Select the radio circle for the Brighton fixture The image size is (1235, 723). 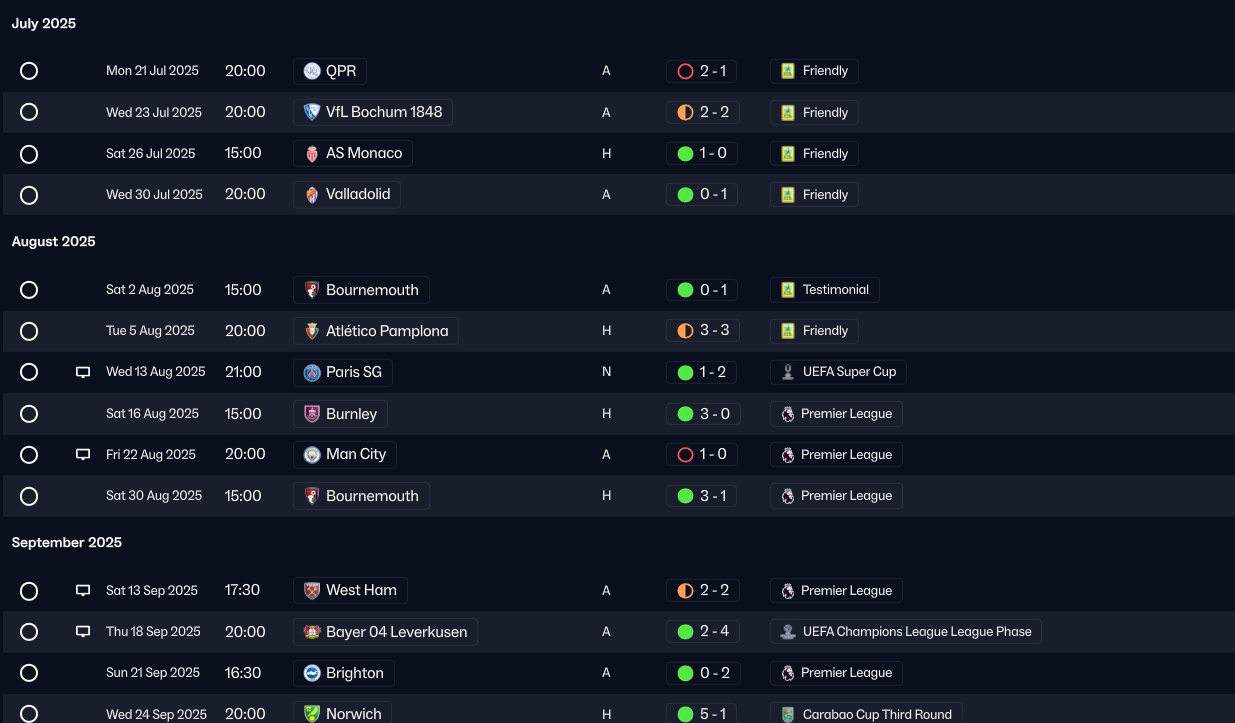29,673
